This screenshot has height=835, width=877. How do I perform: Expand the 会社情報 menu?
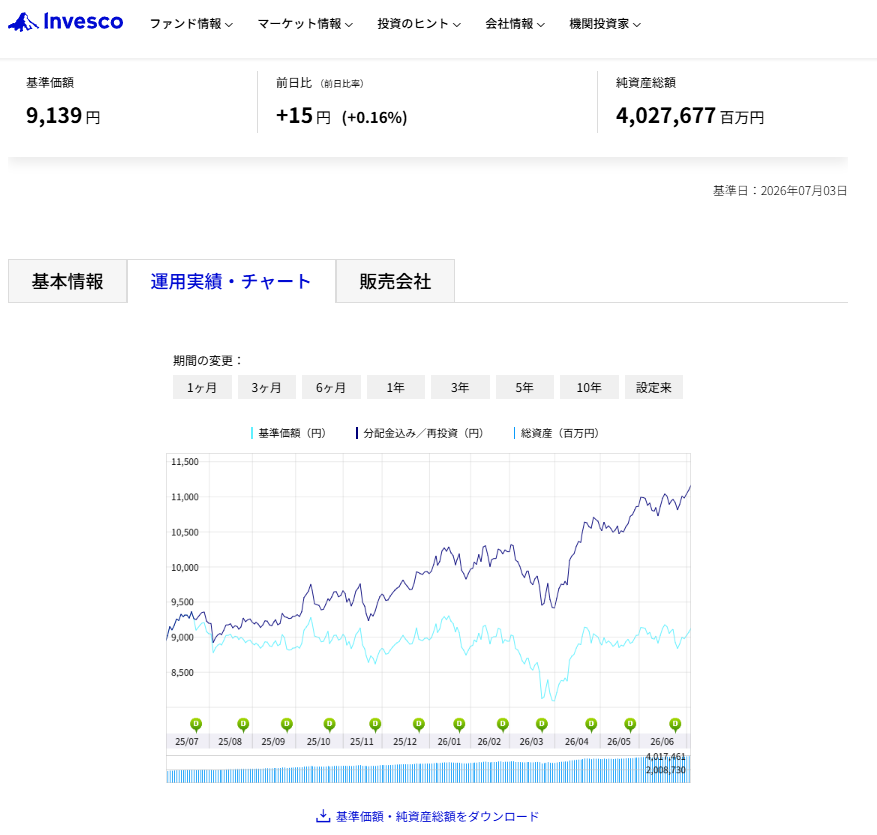[x=515, y=23]
